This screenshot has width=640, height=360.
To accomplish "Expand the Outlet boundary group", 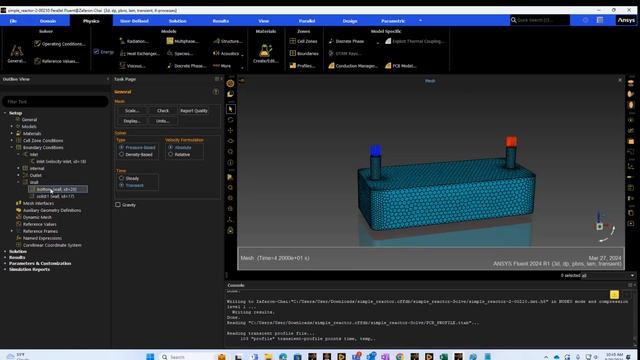I will coord(18,175).
